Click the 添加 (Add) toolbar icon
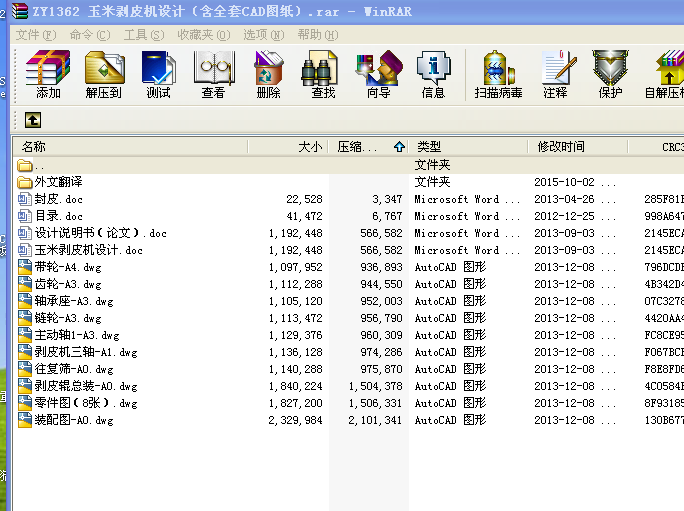This screenshot has width=684, height=511. pyautogui.click(x=47, y=74)
